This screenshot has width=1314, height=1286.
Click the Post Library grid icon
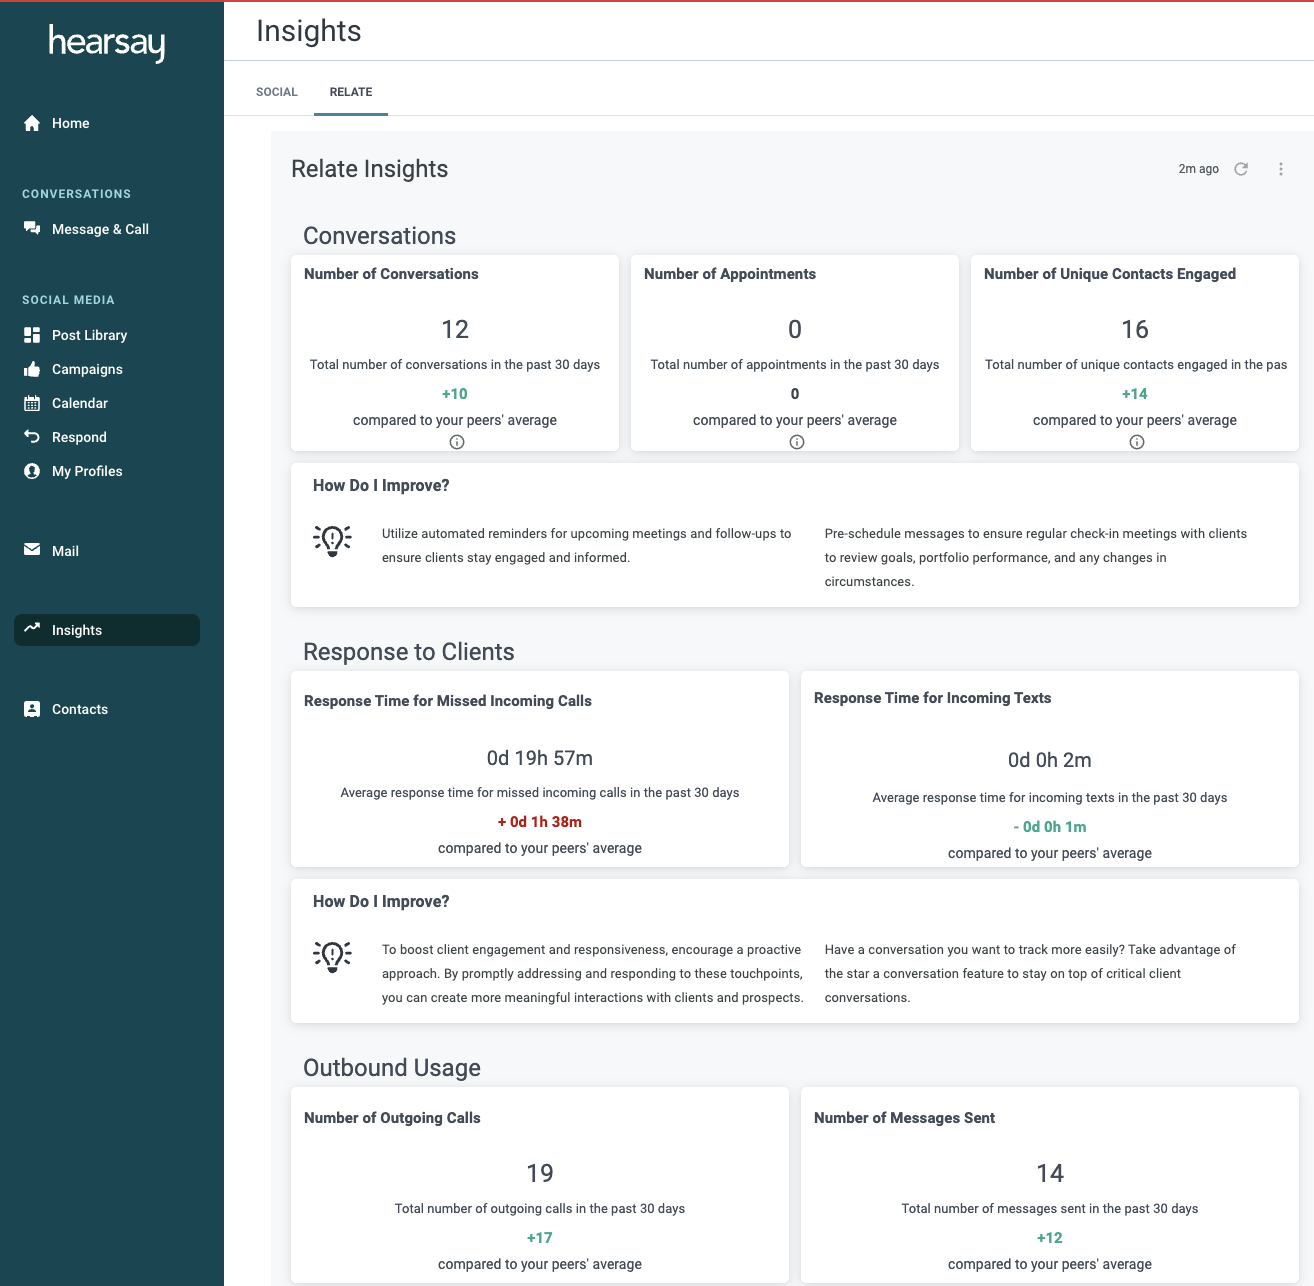click(x=32, y=335)
